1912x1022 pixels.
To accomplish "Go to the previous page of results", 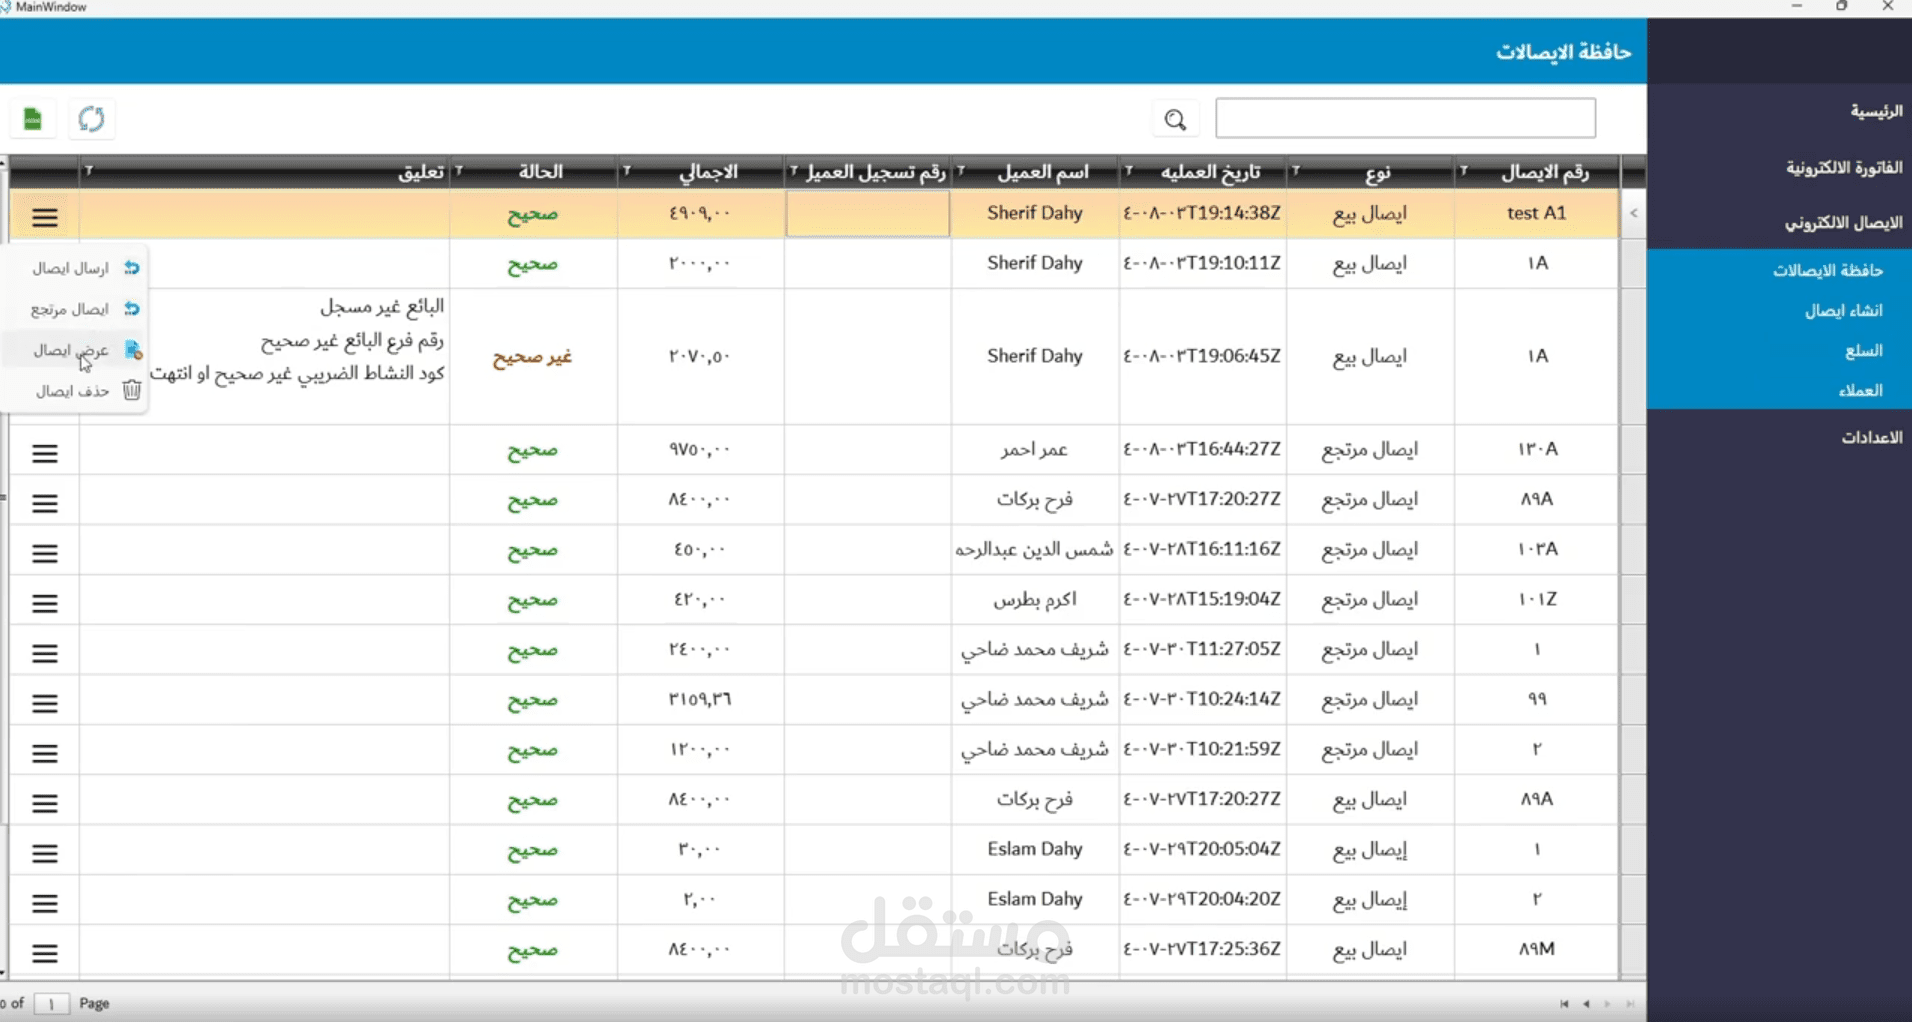I will [1586, 1004].
